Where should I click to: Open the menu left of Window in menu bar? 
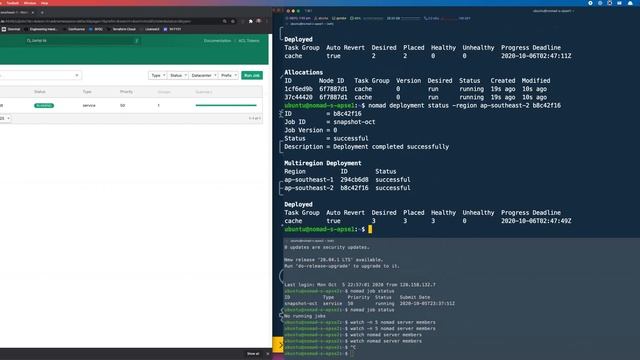coord(12,3)
